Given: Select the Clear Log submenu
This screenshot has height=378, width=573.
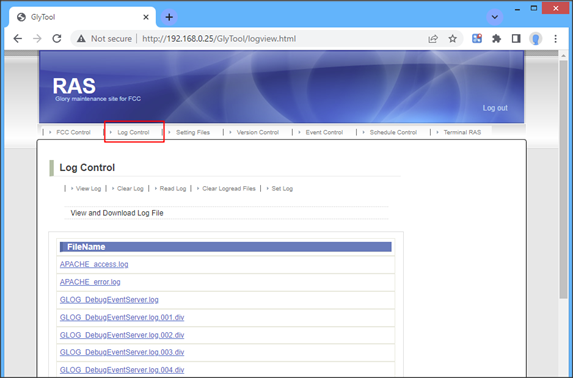Looking at the screenshot, I should coord(130,189).
